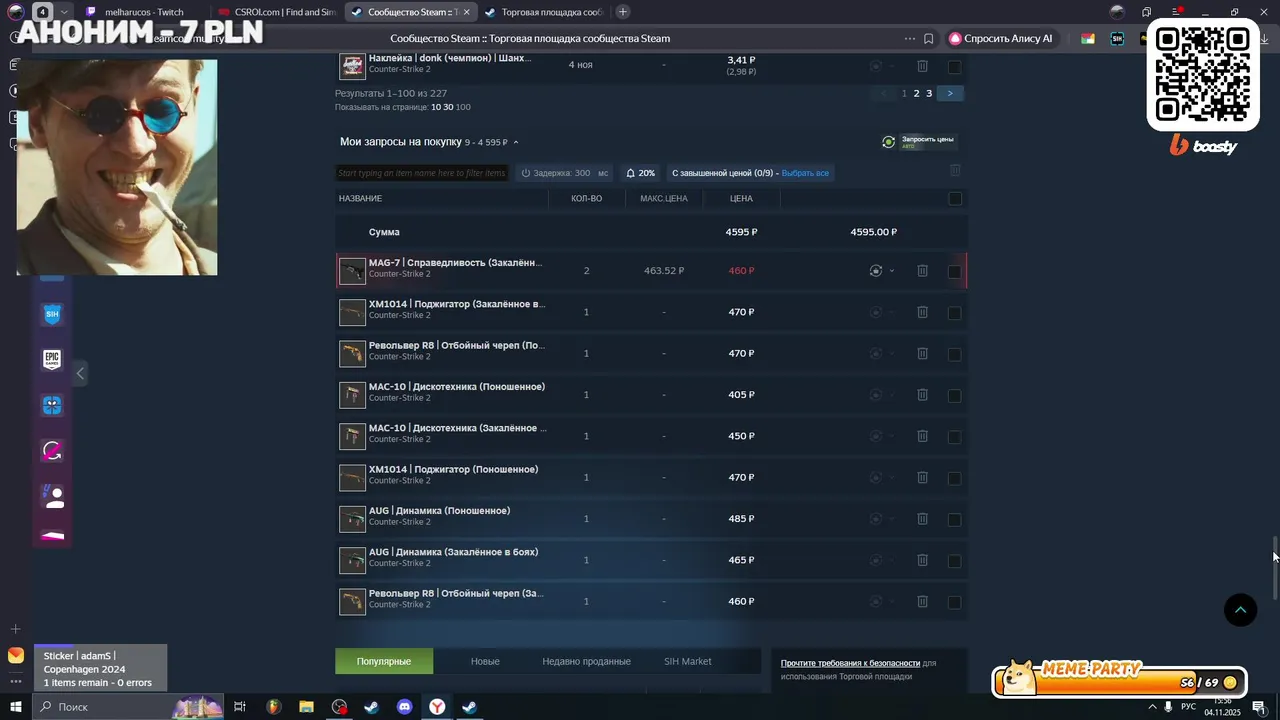
Task: Click the microphone icon in system tray
Action: (x=1168, y=707)
